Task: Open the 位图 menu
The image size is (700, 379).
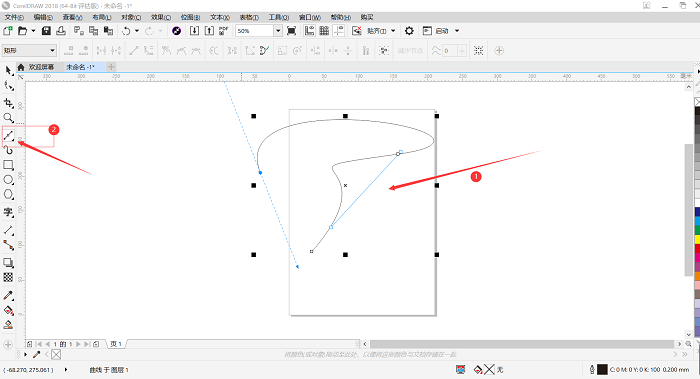Action: click(190, 17)
